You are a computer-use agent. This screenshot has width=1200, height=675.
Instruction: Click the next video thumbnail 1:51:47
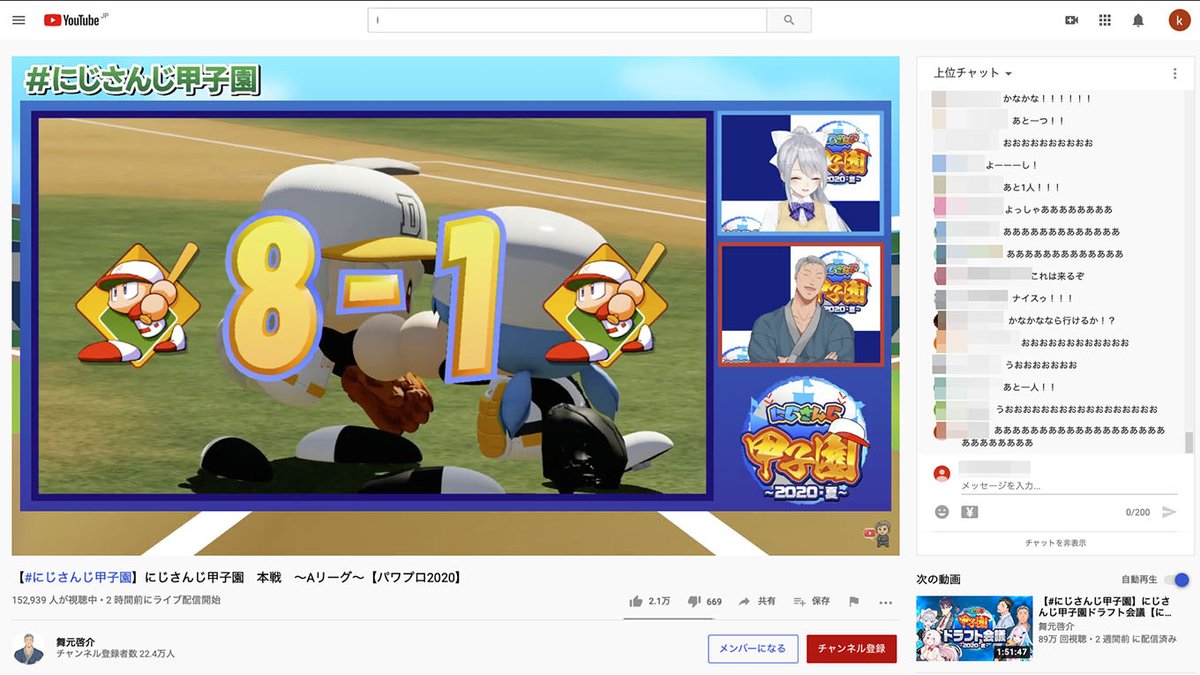974,628
